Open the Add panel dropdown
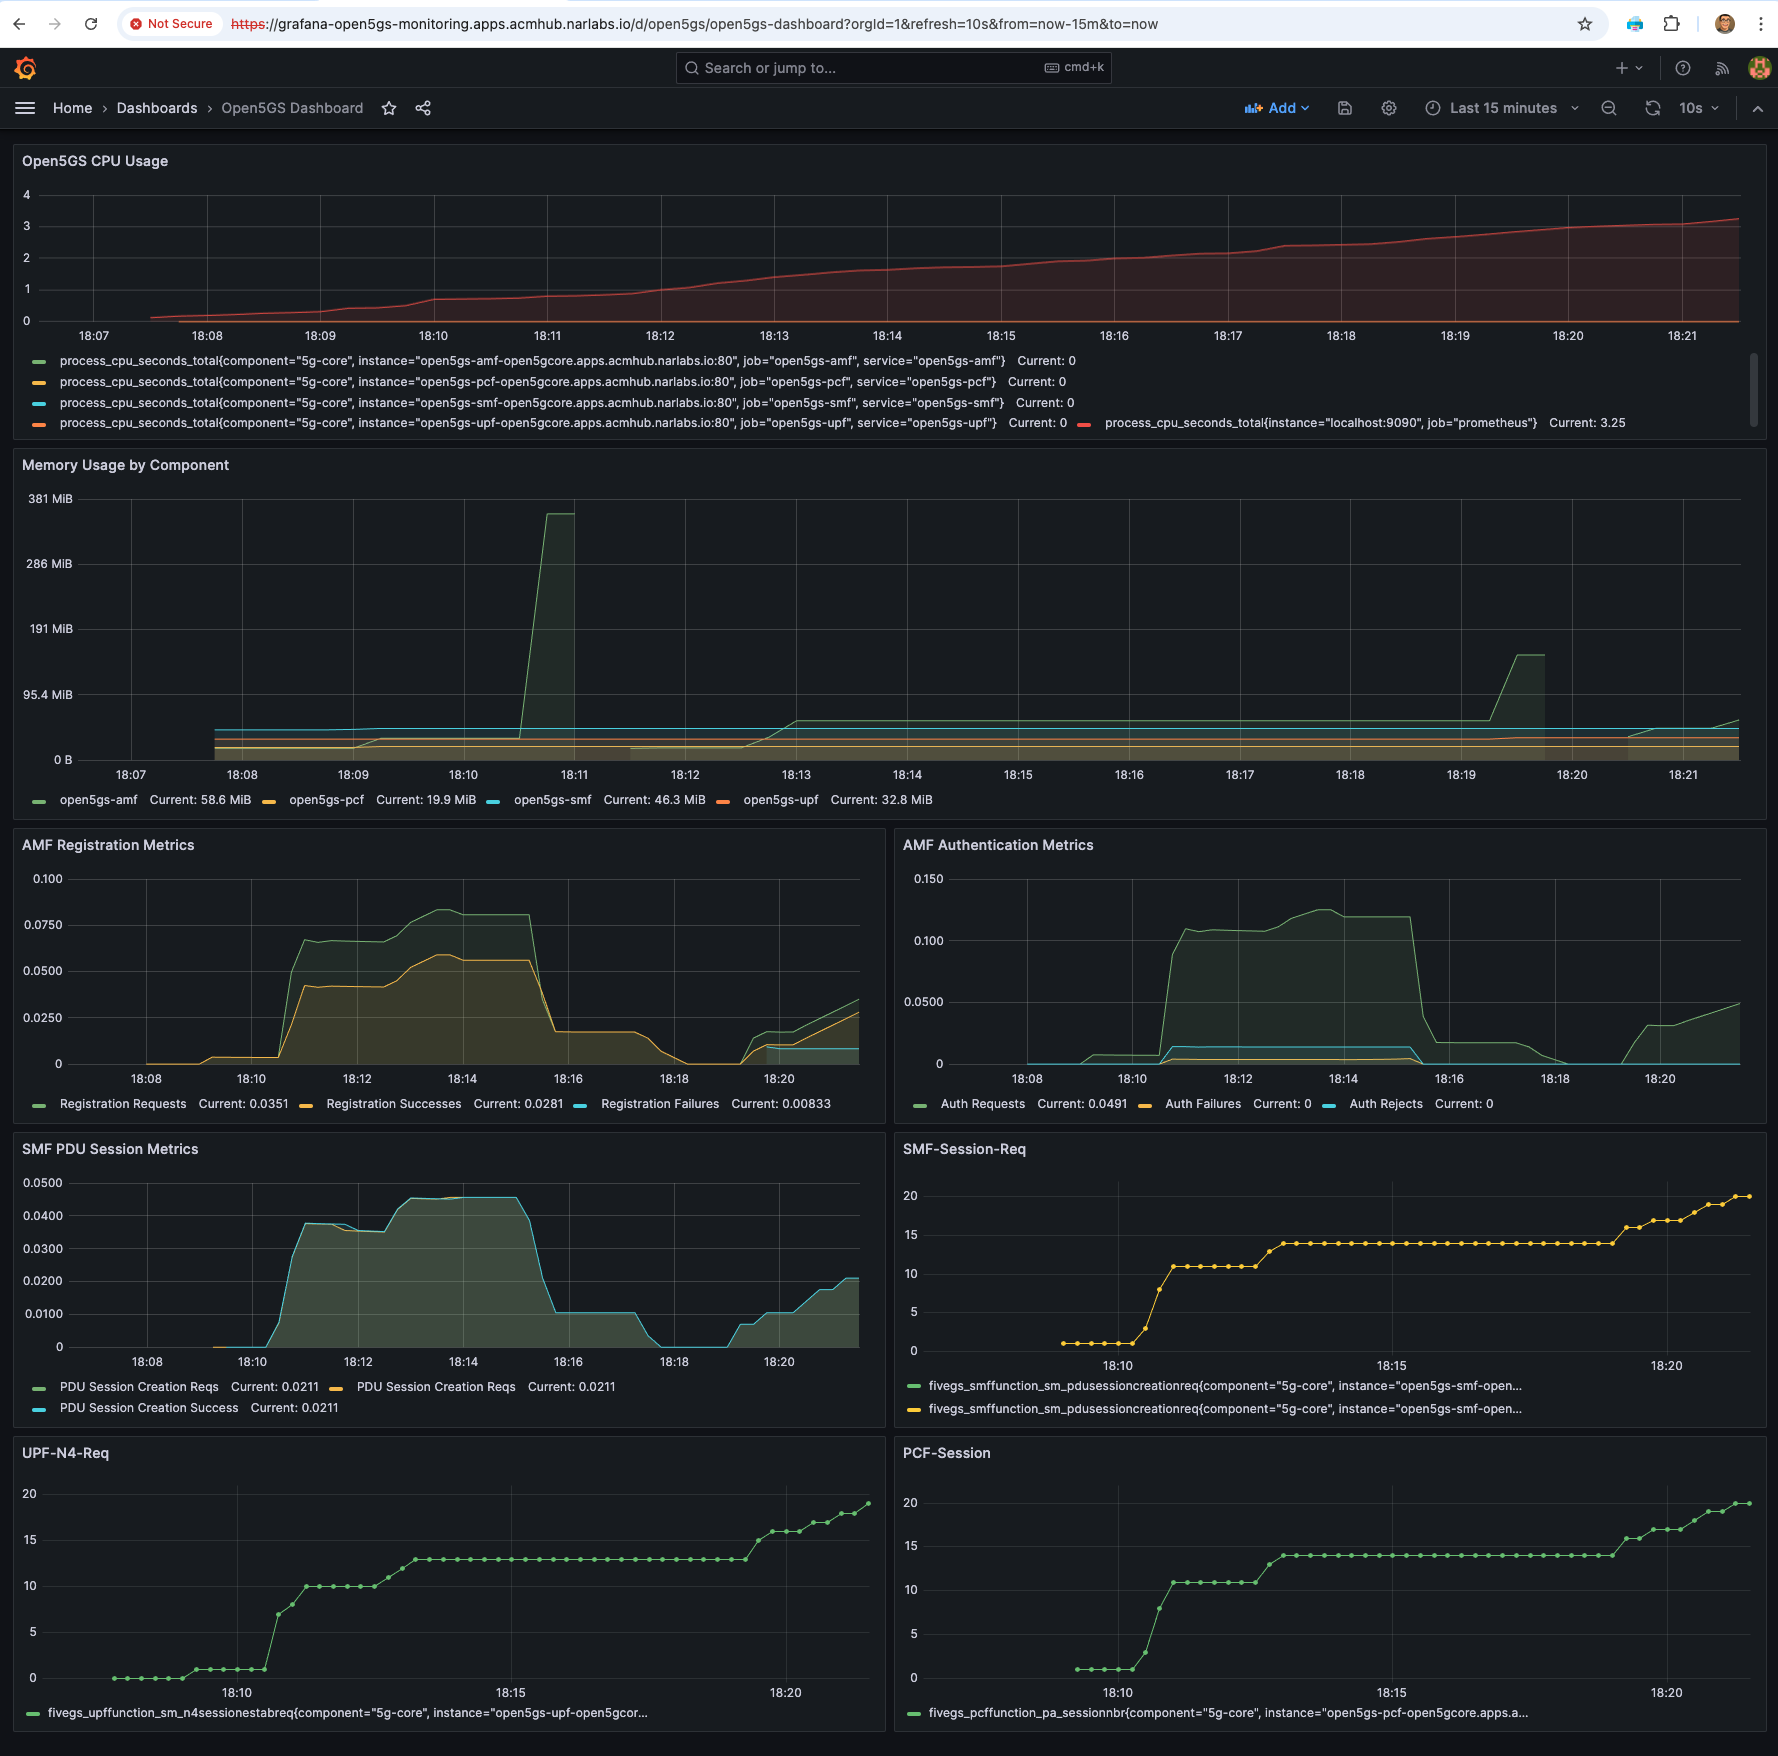 click(x=1277, y=108)
